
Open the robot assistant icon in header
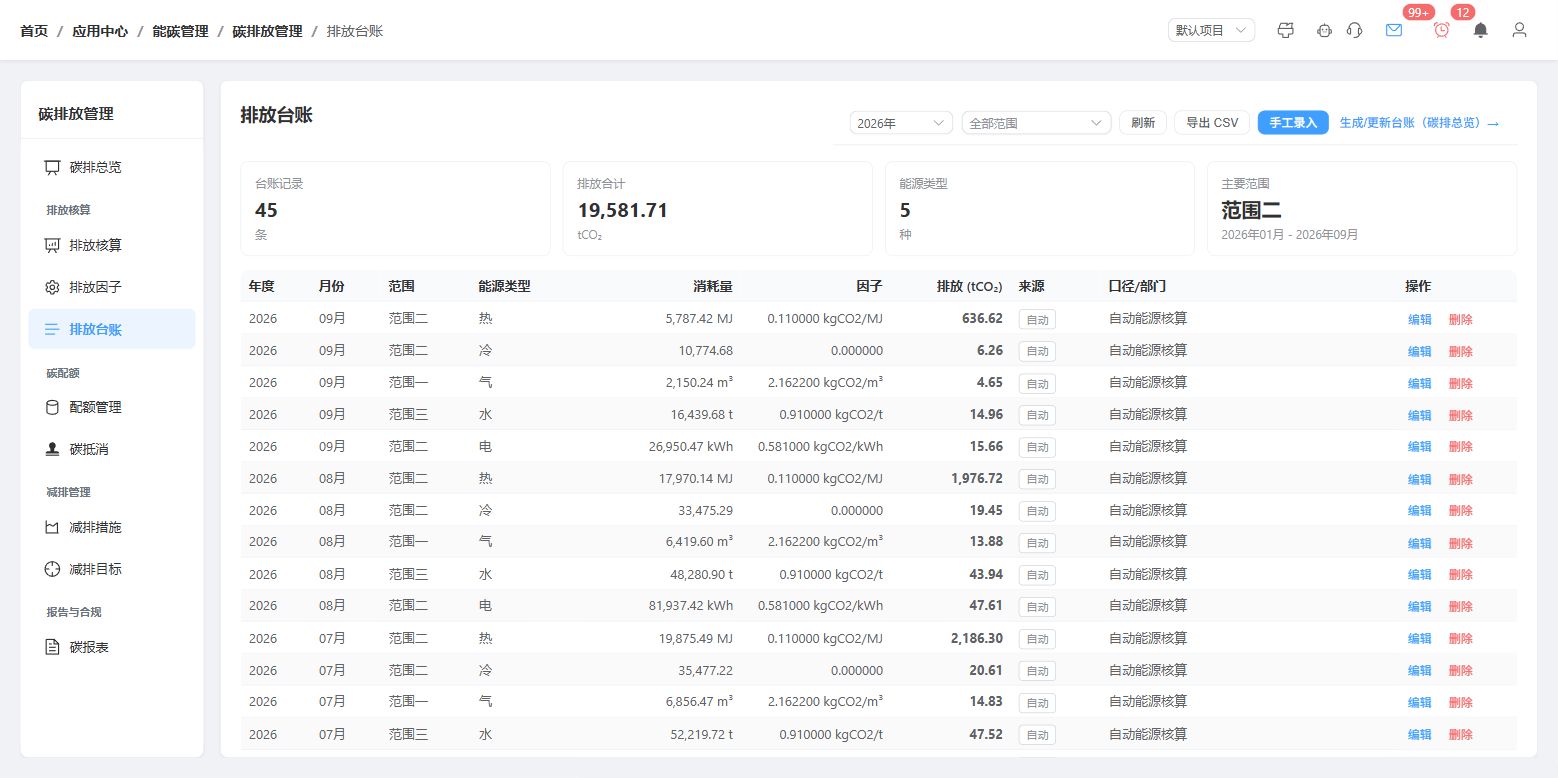click(x=1325, y=30)
